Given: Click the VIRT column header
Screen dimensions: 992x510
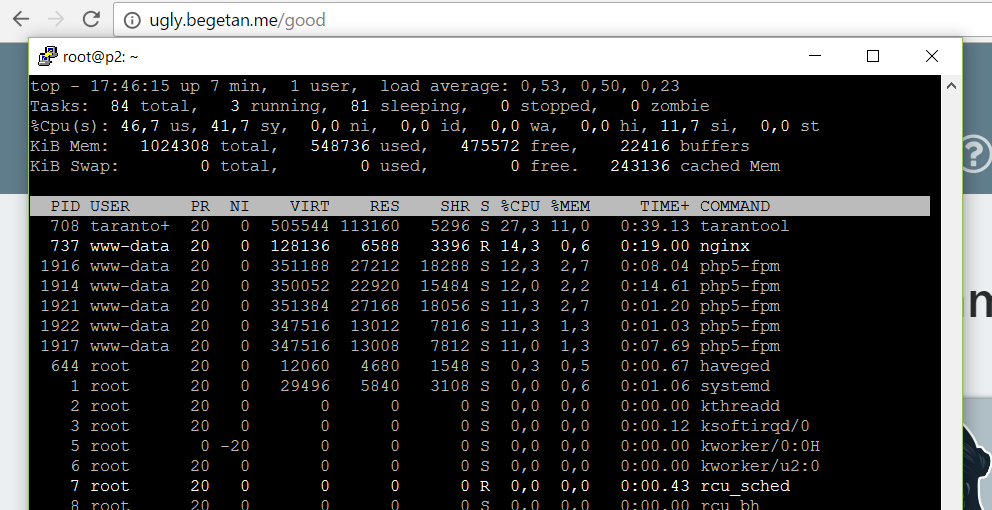Looking at the screenshot, I should 309,206.
